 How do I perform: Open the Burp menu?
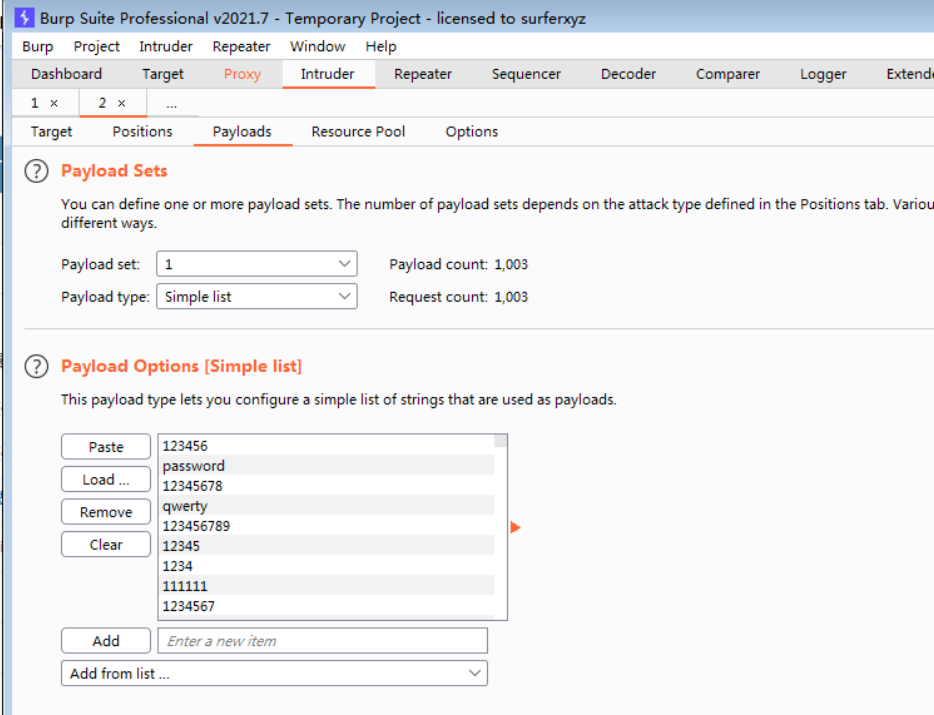38,46
